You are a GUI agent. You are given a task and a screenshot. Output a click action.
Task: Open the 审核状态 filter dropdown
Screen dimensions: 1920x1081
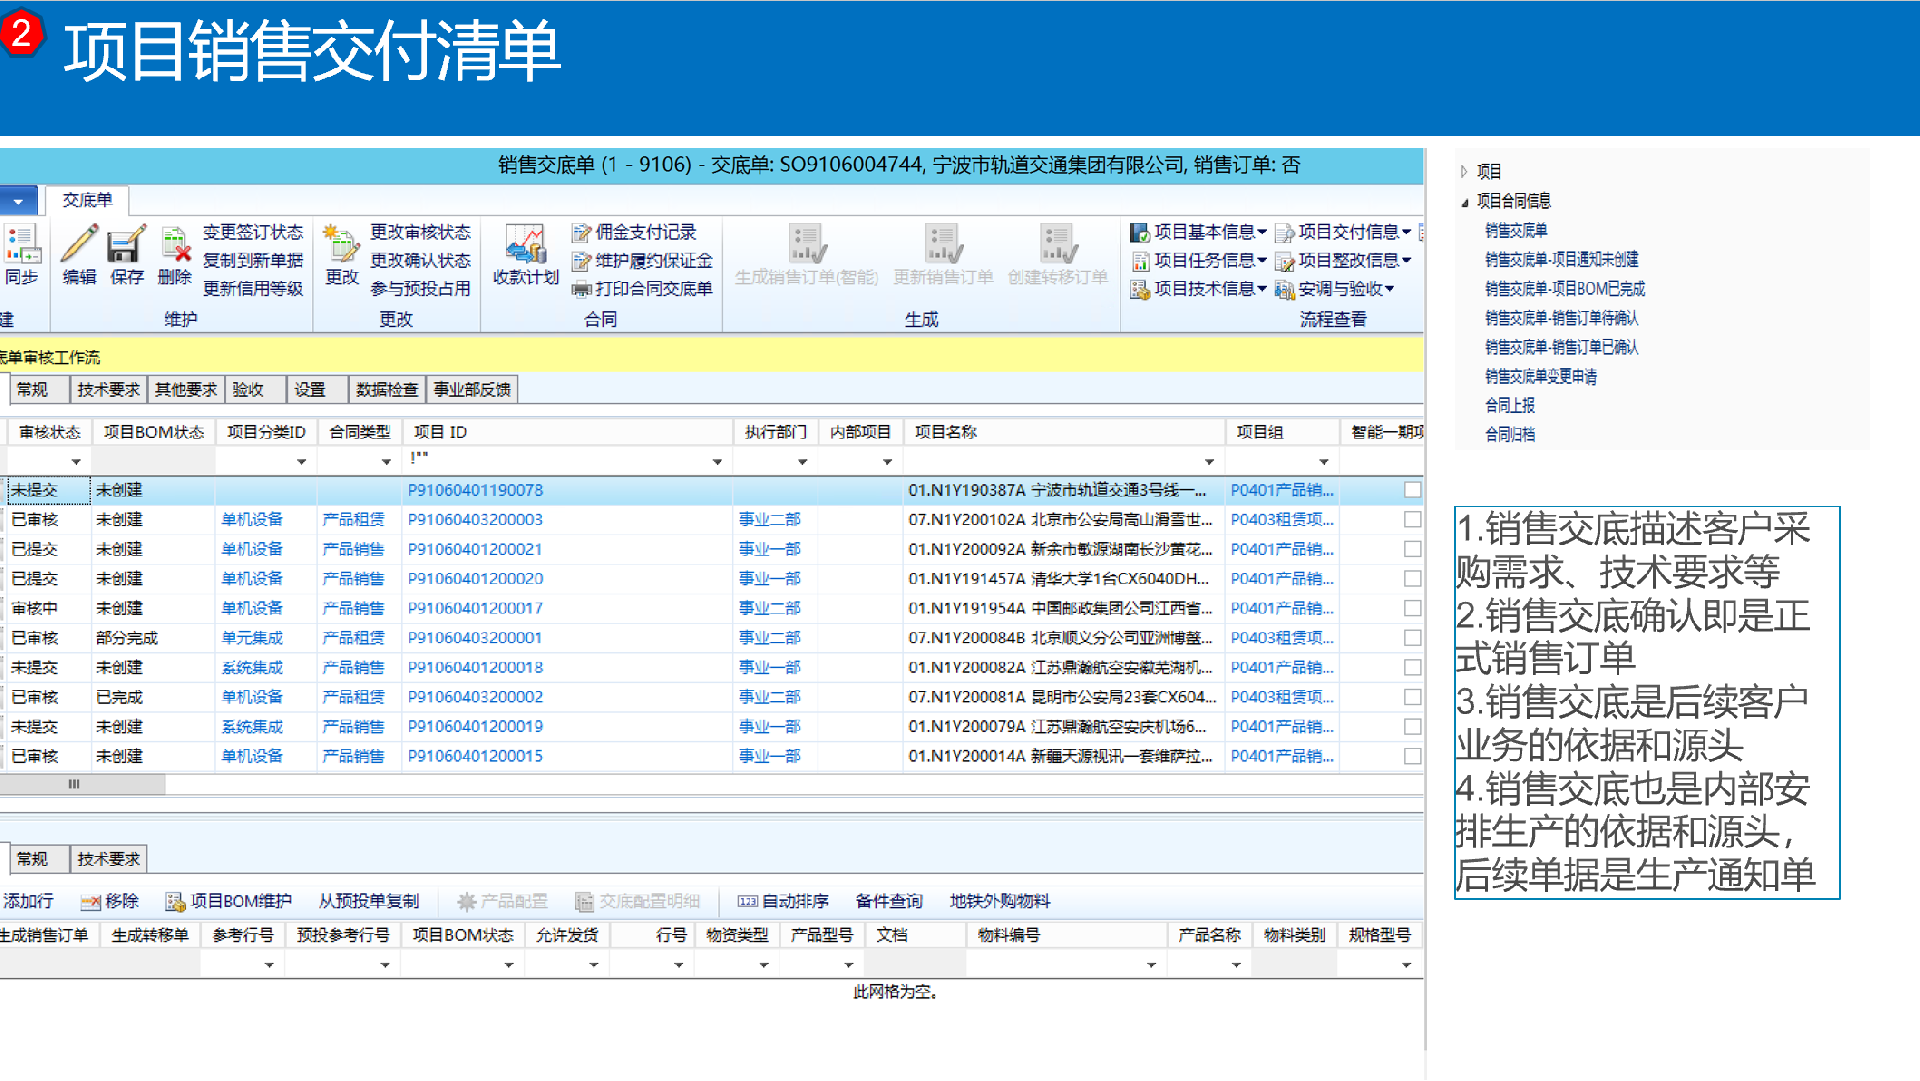76,462
